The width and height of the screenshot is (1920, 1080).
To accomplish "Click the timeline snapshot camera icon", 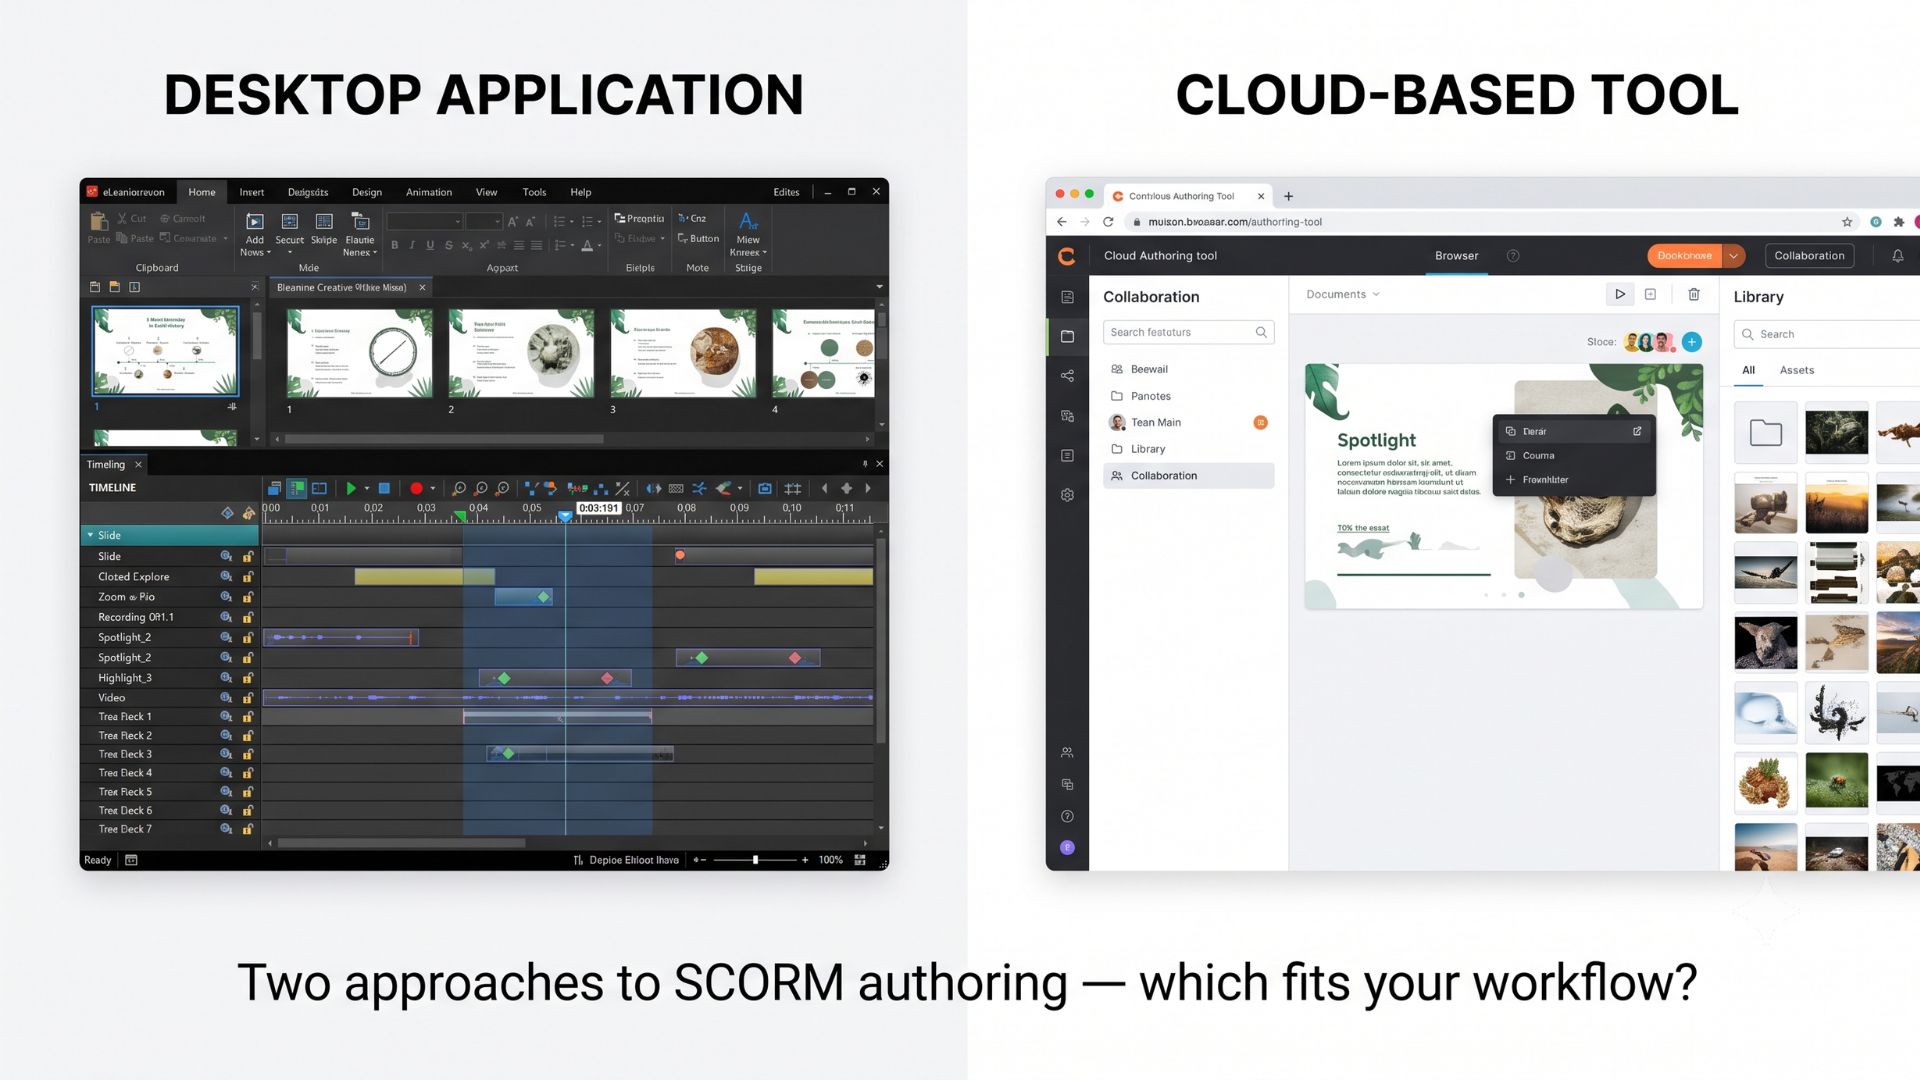I will pos(765,488).
